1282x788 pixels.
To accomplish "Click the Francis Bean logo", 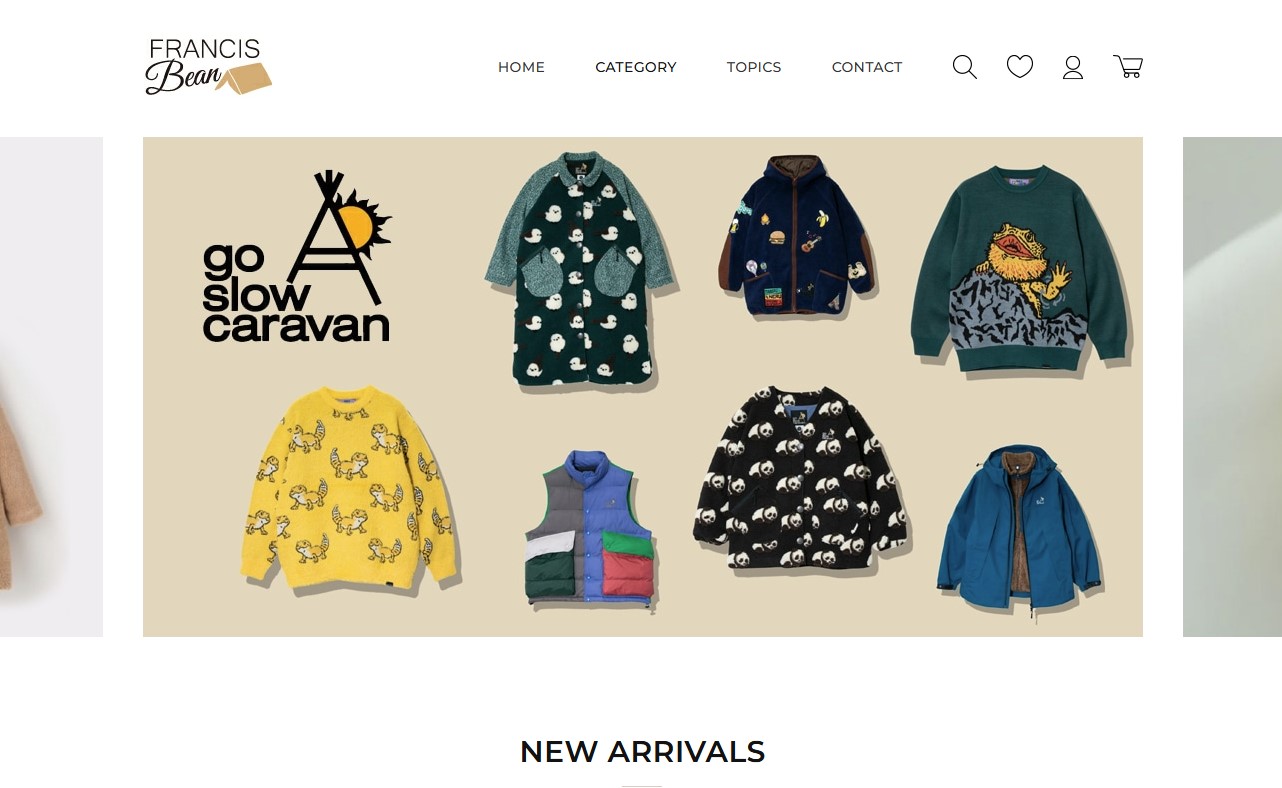I will coord(208,67).
